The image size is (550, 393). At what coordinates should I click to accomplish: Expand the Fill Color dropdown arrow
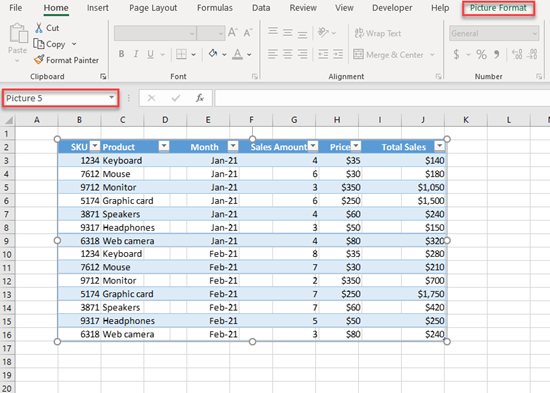pos(224,54)
